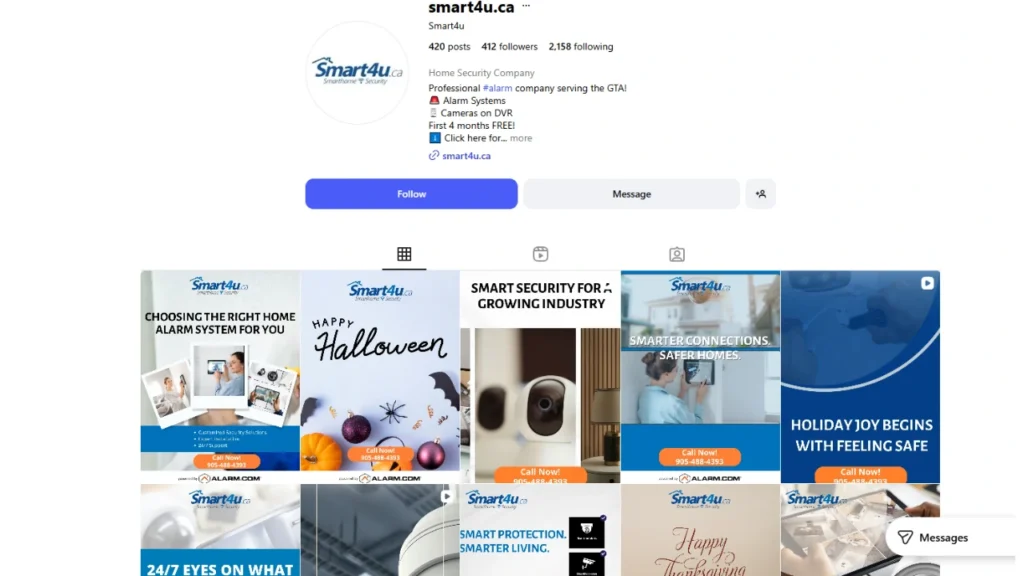
Task: Open the smart4u.ca website link
Action: pos(466,155)
